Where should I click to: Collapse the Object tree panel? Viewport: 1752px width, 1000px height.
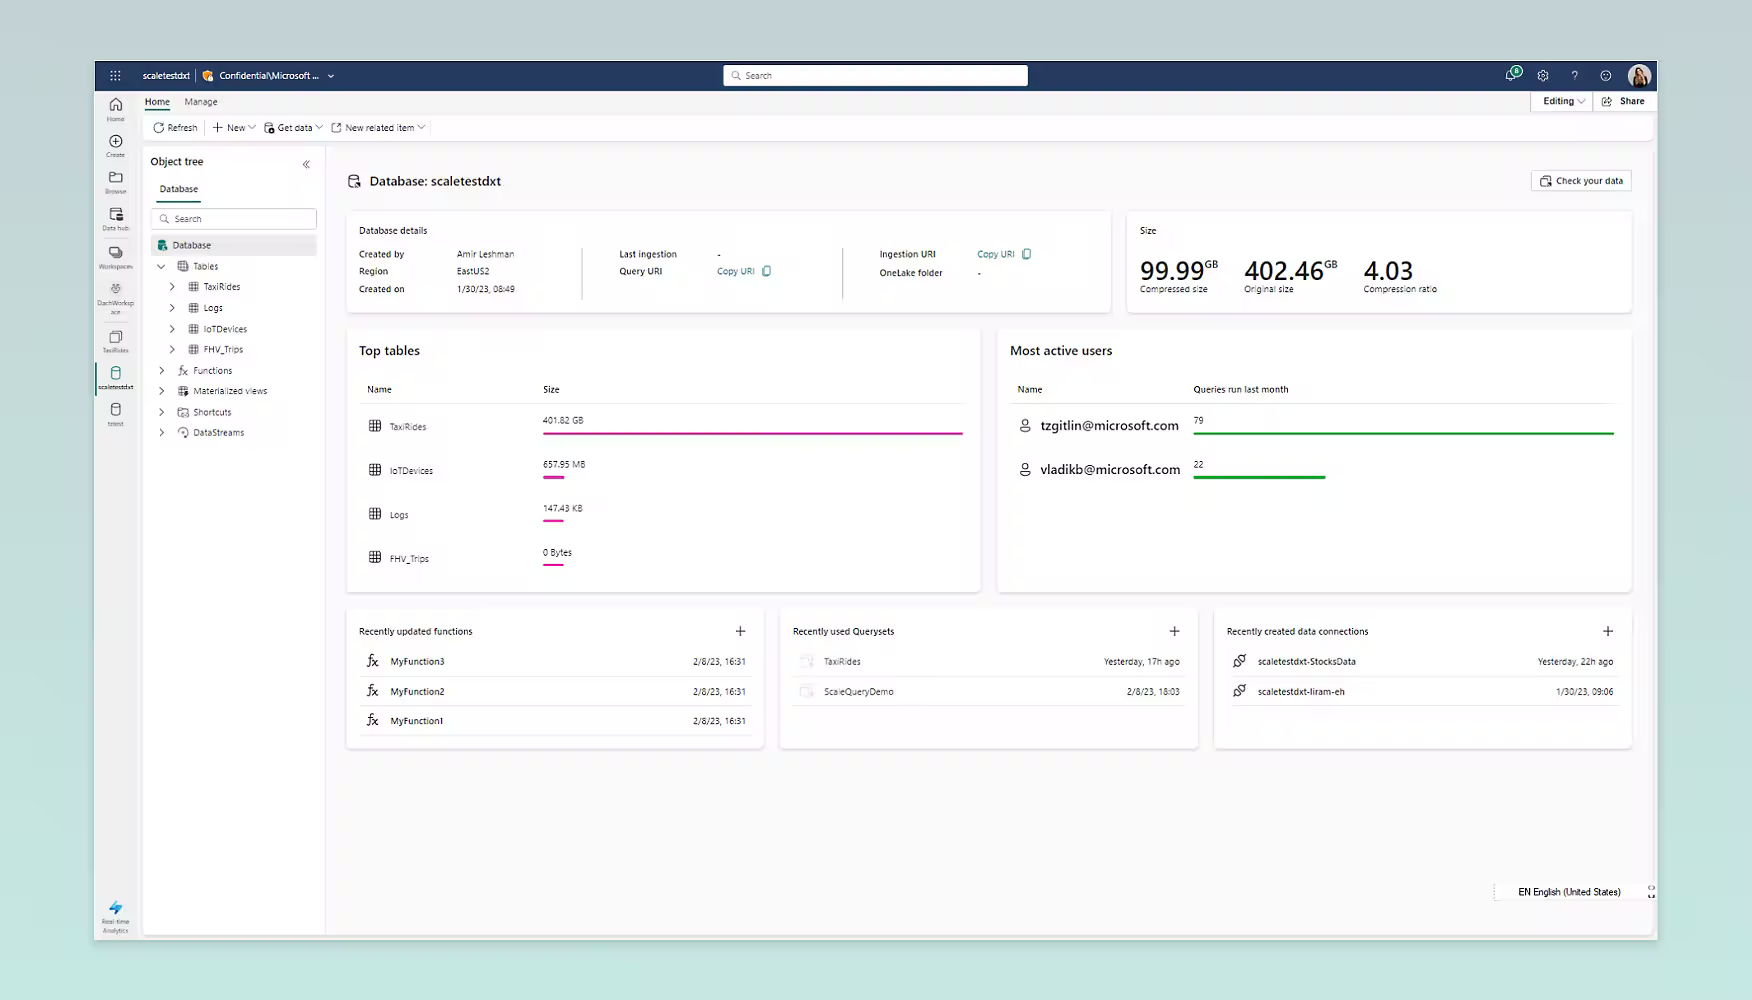click(x=306, y=164)
